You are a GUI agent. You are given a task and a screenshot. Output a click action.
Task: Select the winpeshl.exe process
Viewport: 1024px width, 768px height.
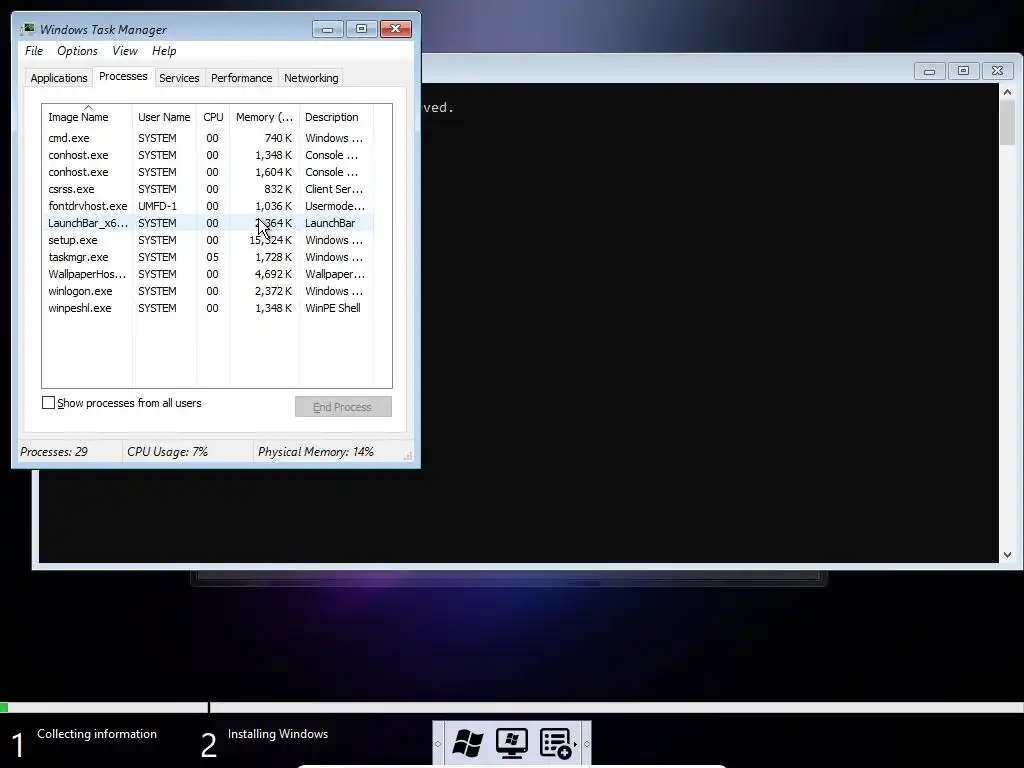(208, 308)
